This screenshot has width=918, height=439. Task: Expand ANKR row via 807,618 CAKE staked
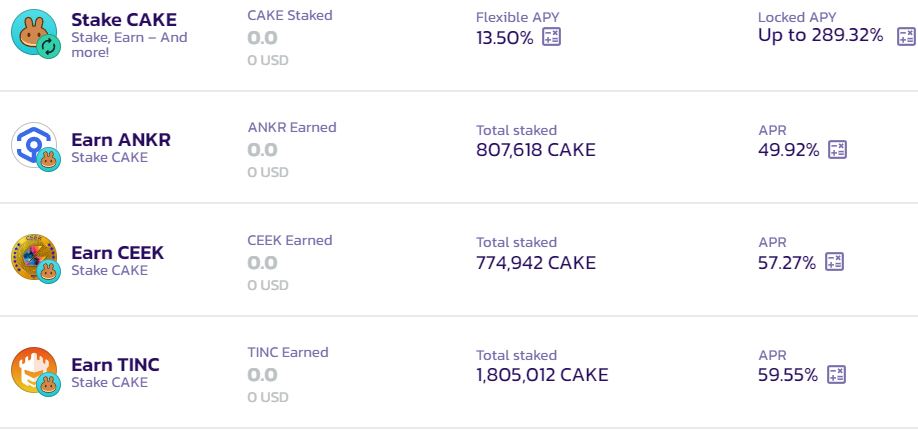[x=535, y=150]
